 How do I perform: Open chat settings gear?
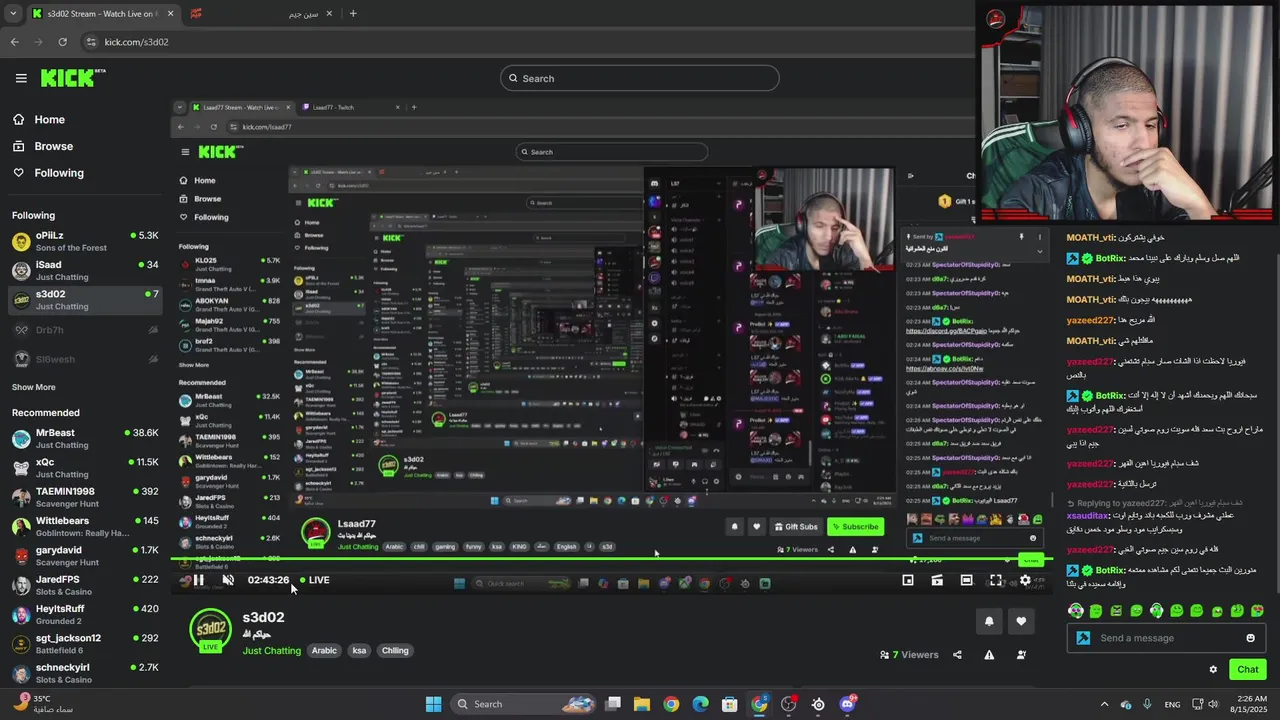point(1213,670)
